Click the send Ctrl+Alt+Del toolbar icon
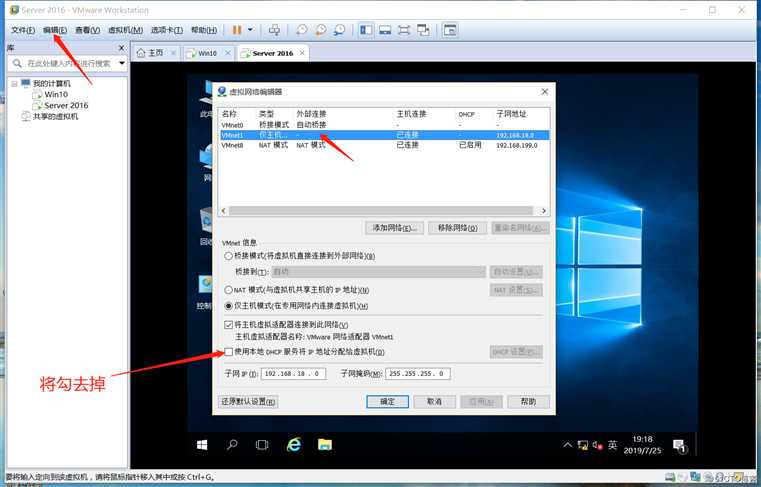 point(274,30)
